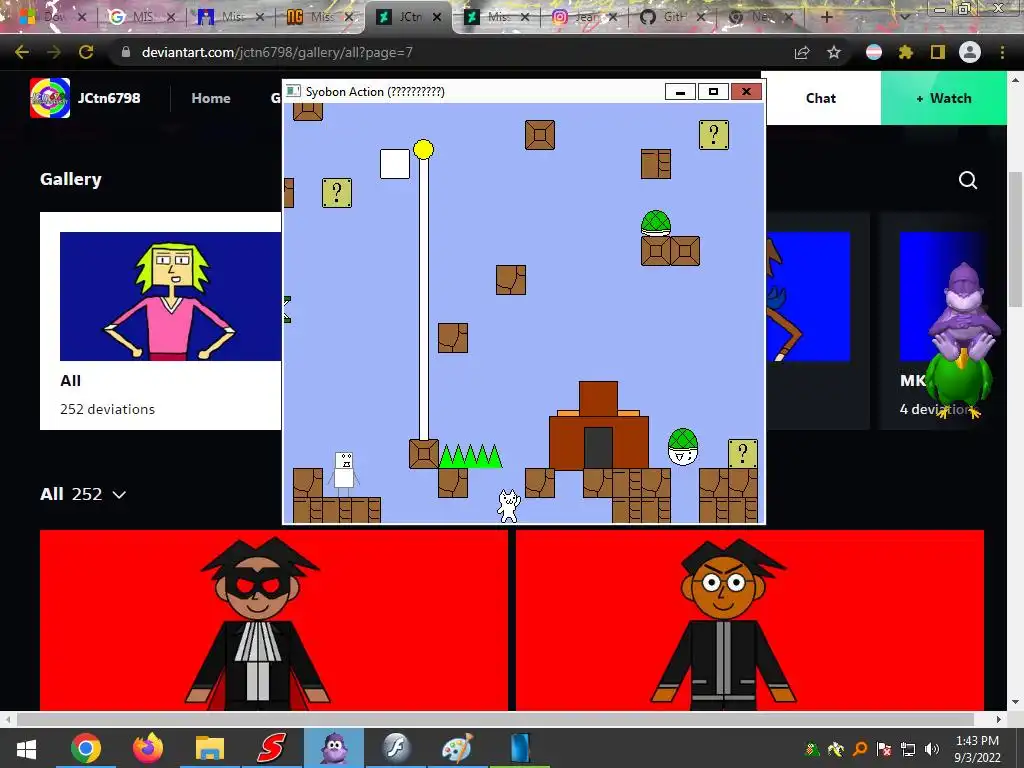Bookmark this page with the star icon
This screenshot has width=1024, height=768.
click(834, 52)
